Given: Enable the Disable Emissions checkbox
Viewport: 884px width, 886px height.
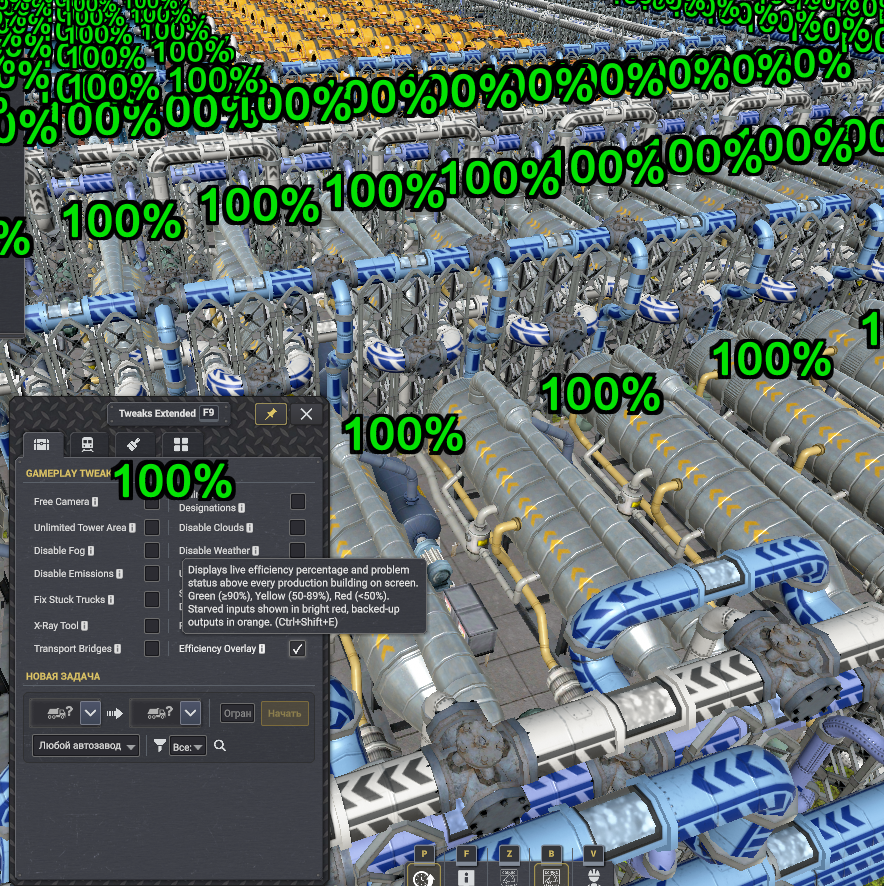Looking at the screenshot, I should 151,574.
